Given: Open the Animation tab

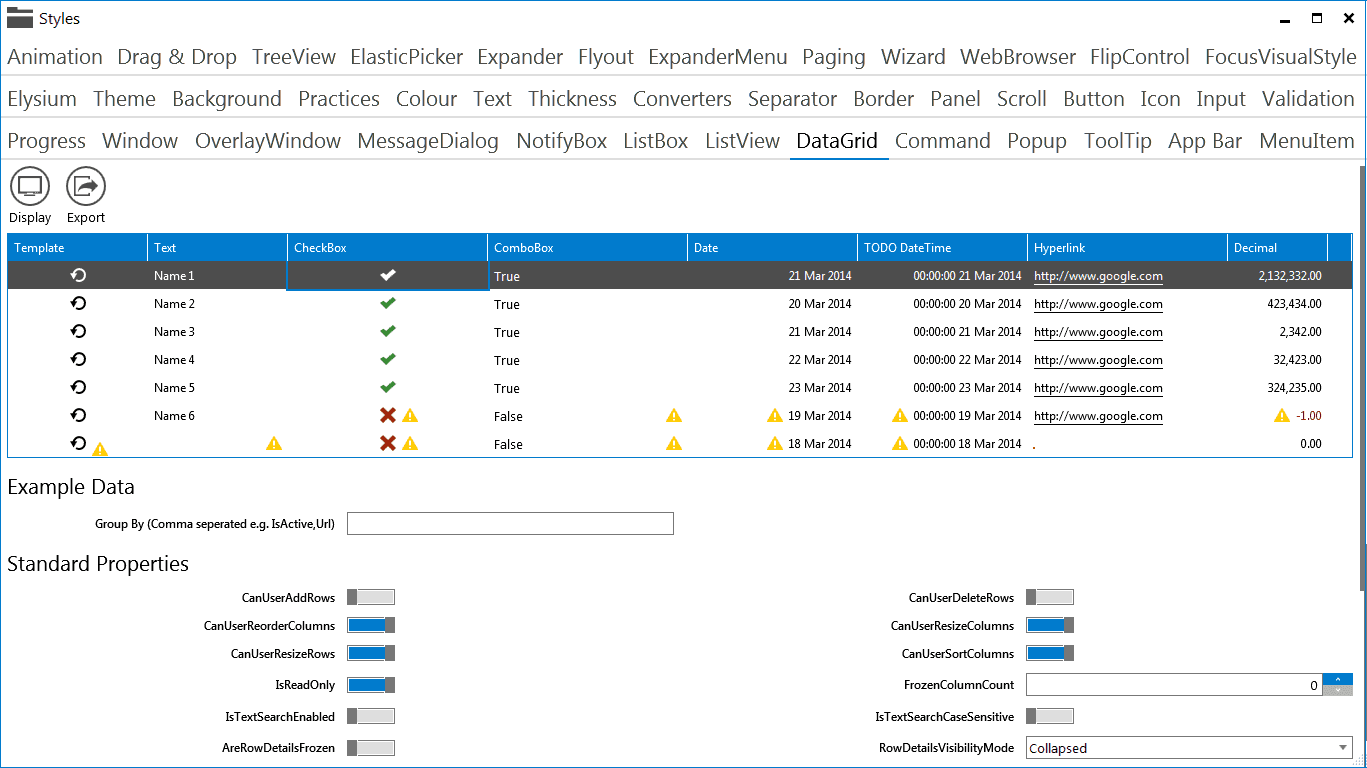Looking at the screenshot, I should 55,57.
